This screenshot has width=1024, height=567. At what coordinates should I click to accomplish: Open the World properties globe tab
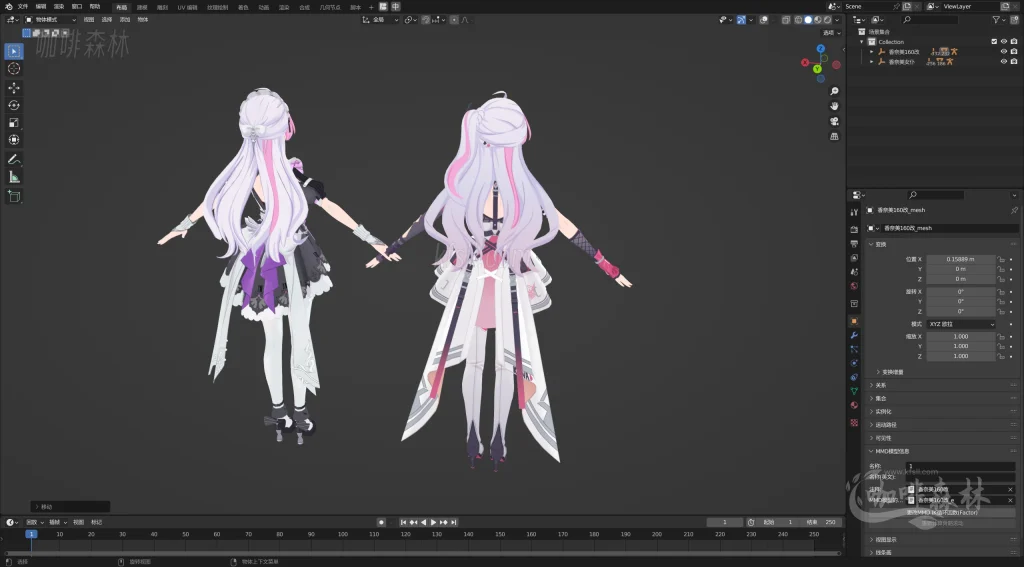[x=854, y=286]
